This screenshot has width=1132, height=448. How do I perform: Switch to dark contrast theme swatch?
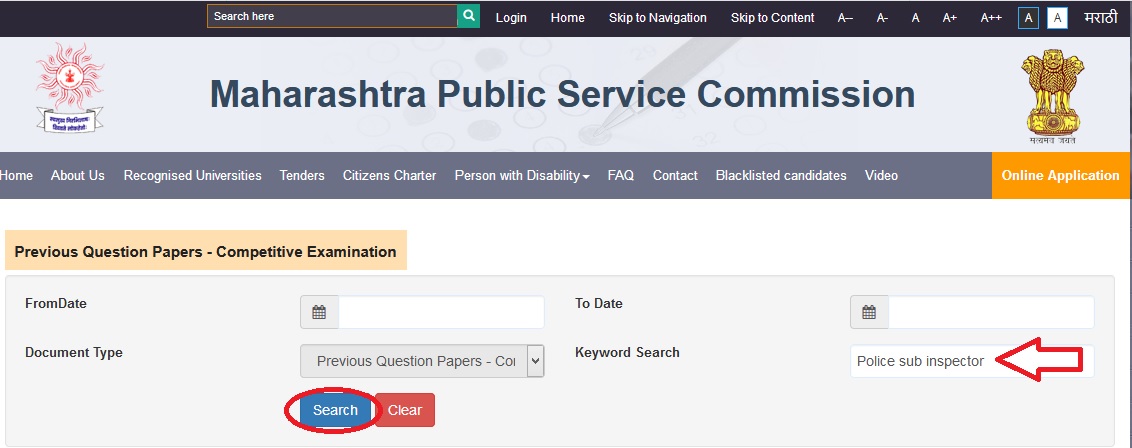(1028, 18)
